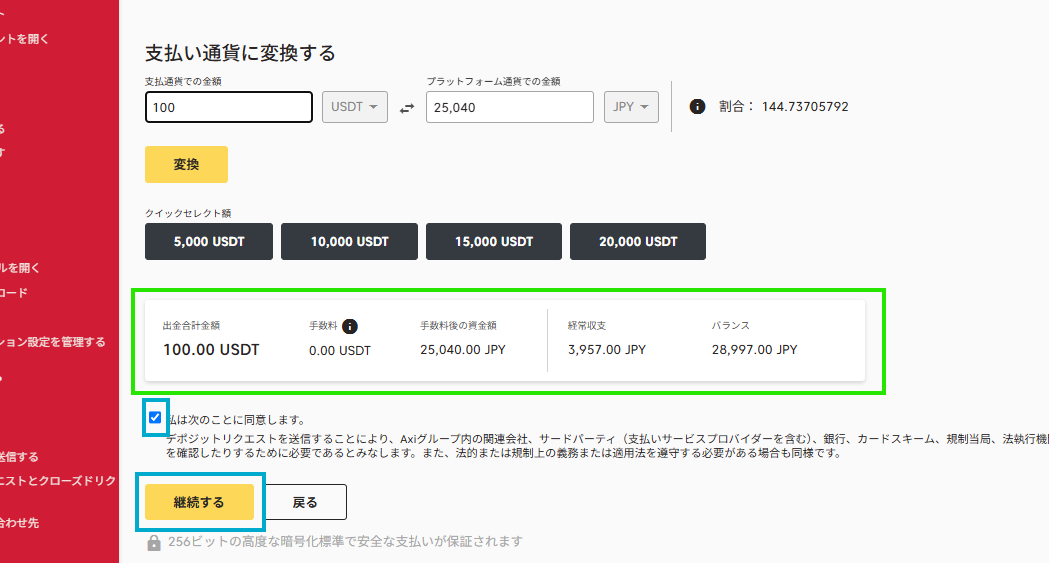Click the 28,997.00 JPY balance value
The image size is (1049, 563).
(x=755, y=350)
